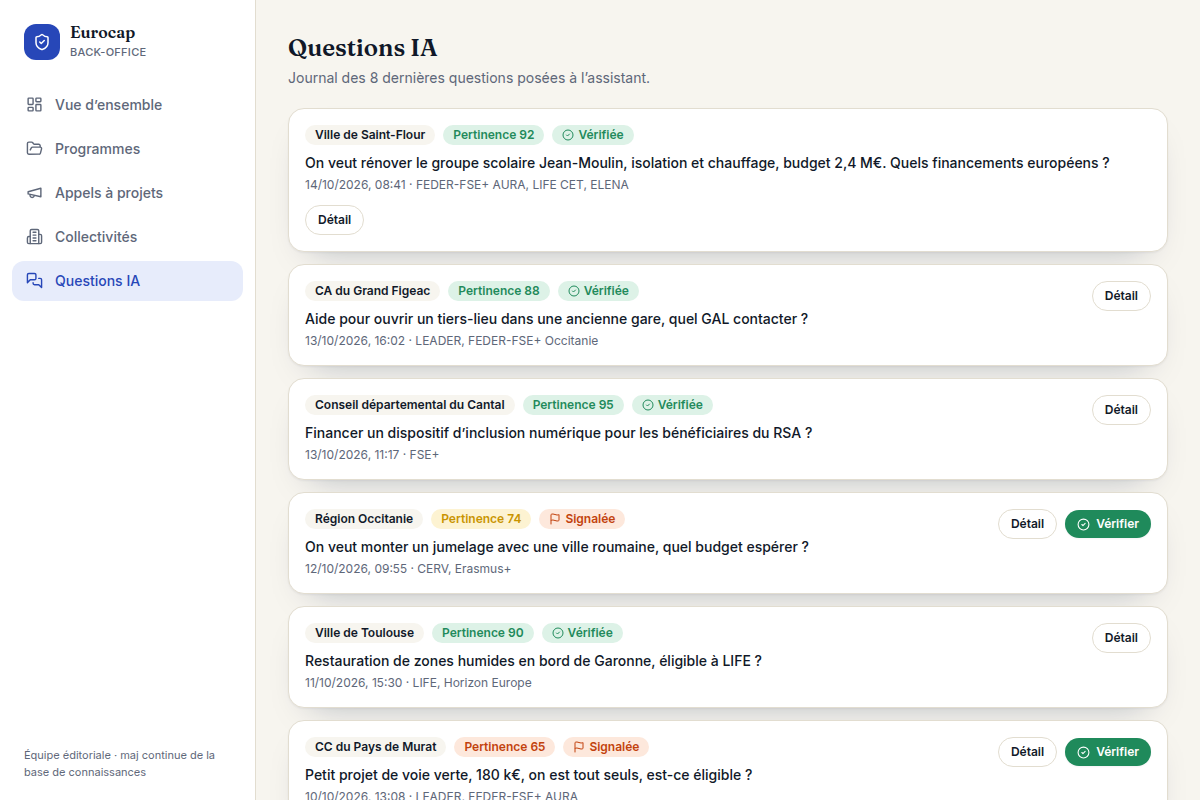This screenshot has height=800, width=1200.
Task: Click the Pertinence 95 badge
Action: coord(573,405)
